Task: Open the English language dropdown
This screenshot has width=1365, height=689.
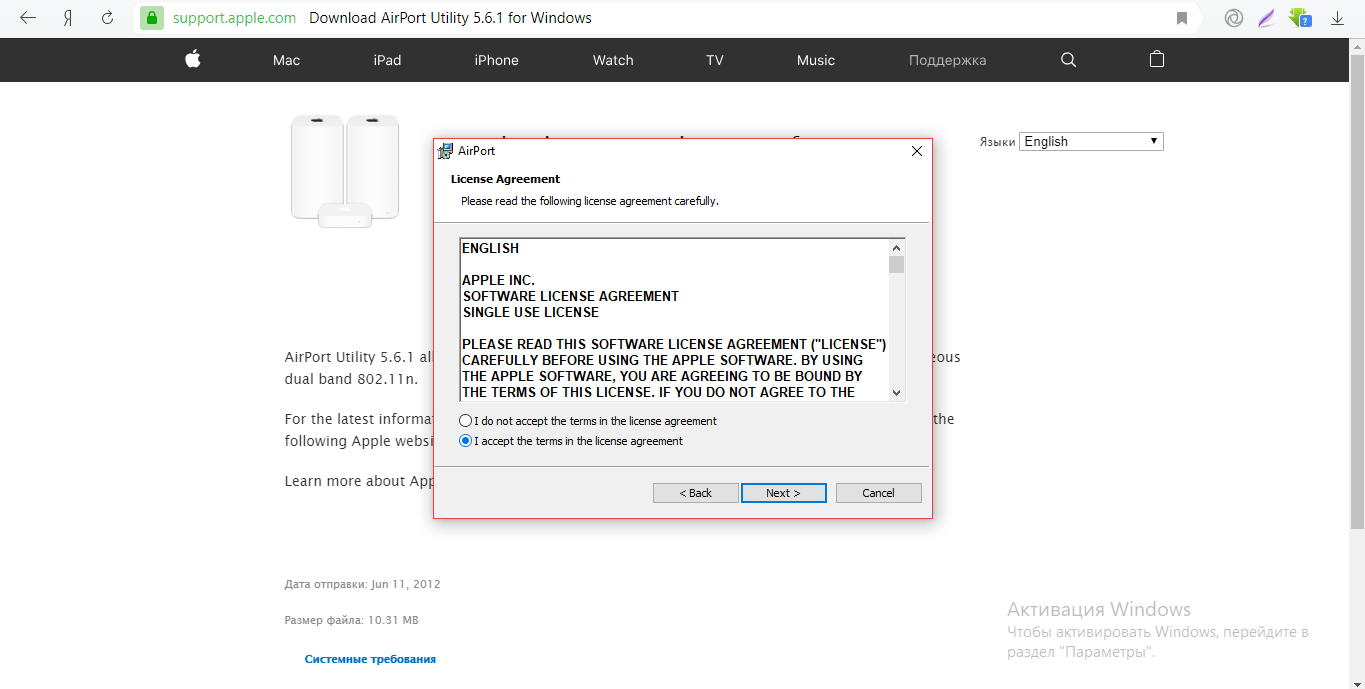Action: 1091,142
